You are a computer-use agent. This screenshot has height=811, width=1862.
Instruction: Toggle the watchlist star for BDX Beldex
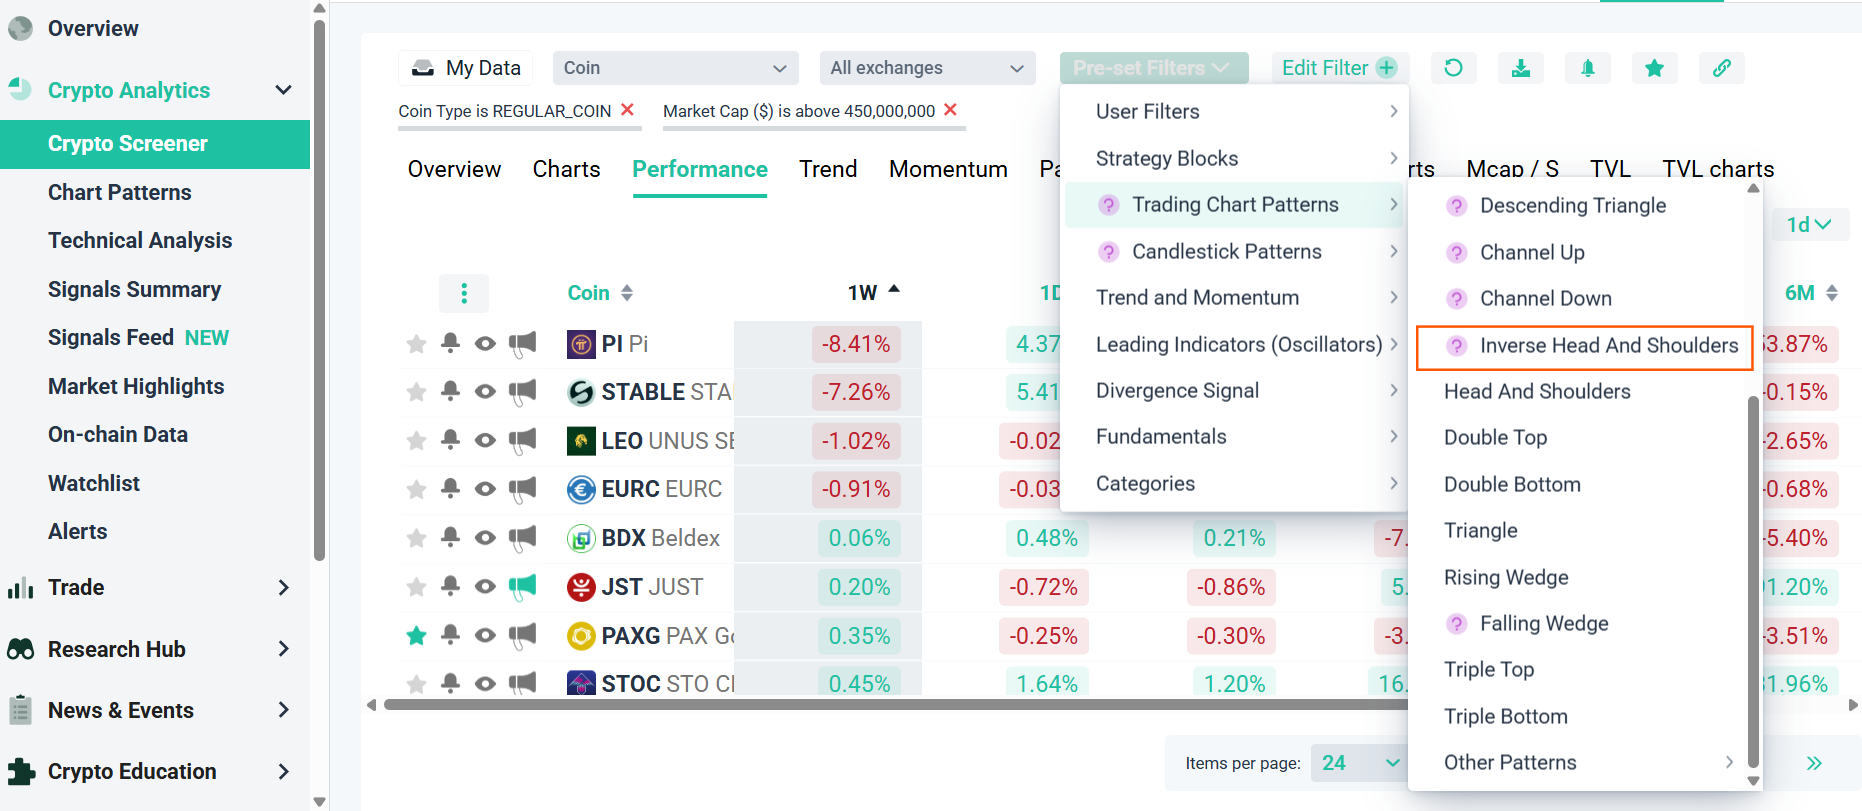pos(416,538)
